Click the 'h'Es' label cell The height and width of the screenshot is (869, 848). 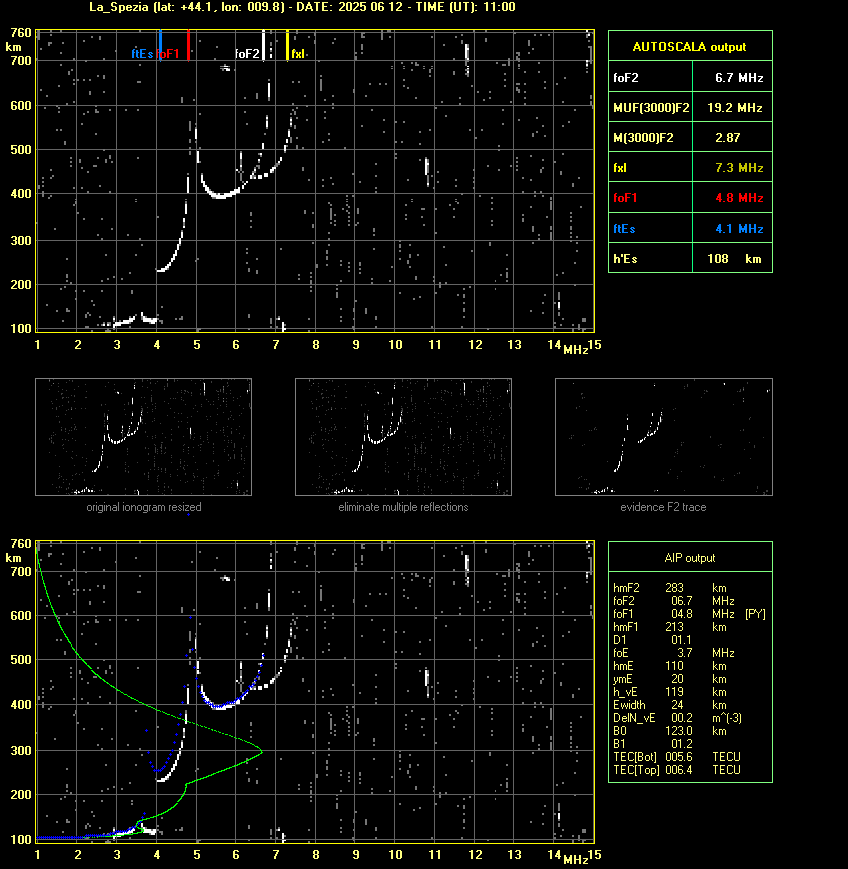click(651, 259)
